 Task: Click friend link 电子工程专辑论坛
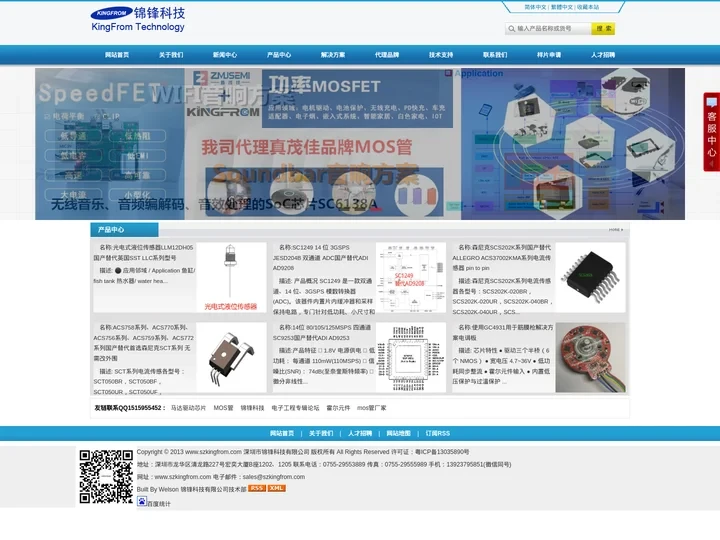click(295, 408)
